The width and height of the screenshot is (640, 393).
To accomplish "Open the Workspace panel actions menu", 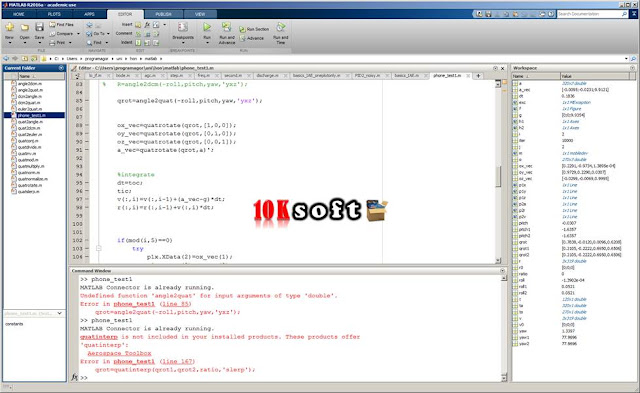I will pyautogui.click(x=633, y=68).
